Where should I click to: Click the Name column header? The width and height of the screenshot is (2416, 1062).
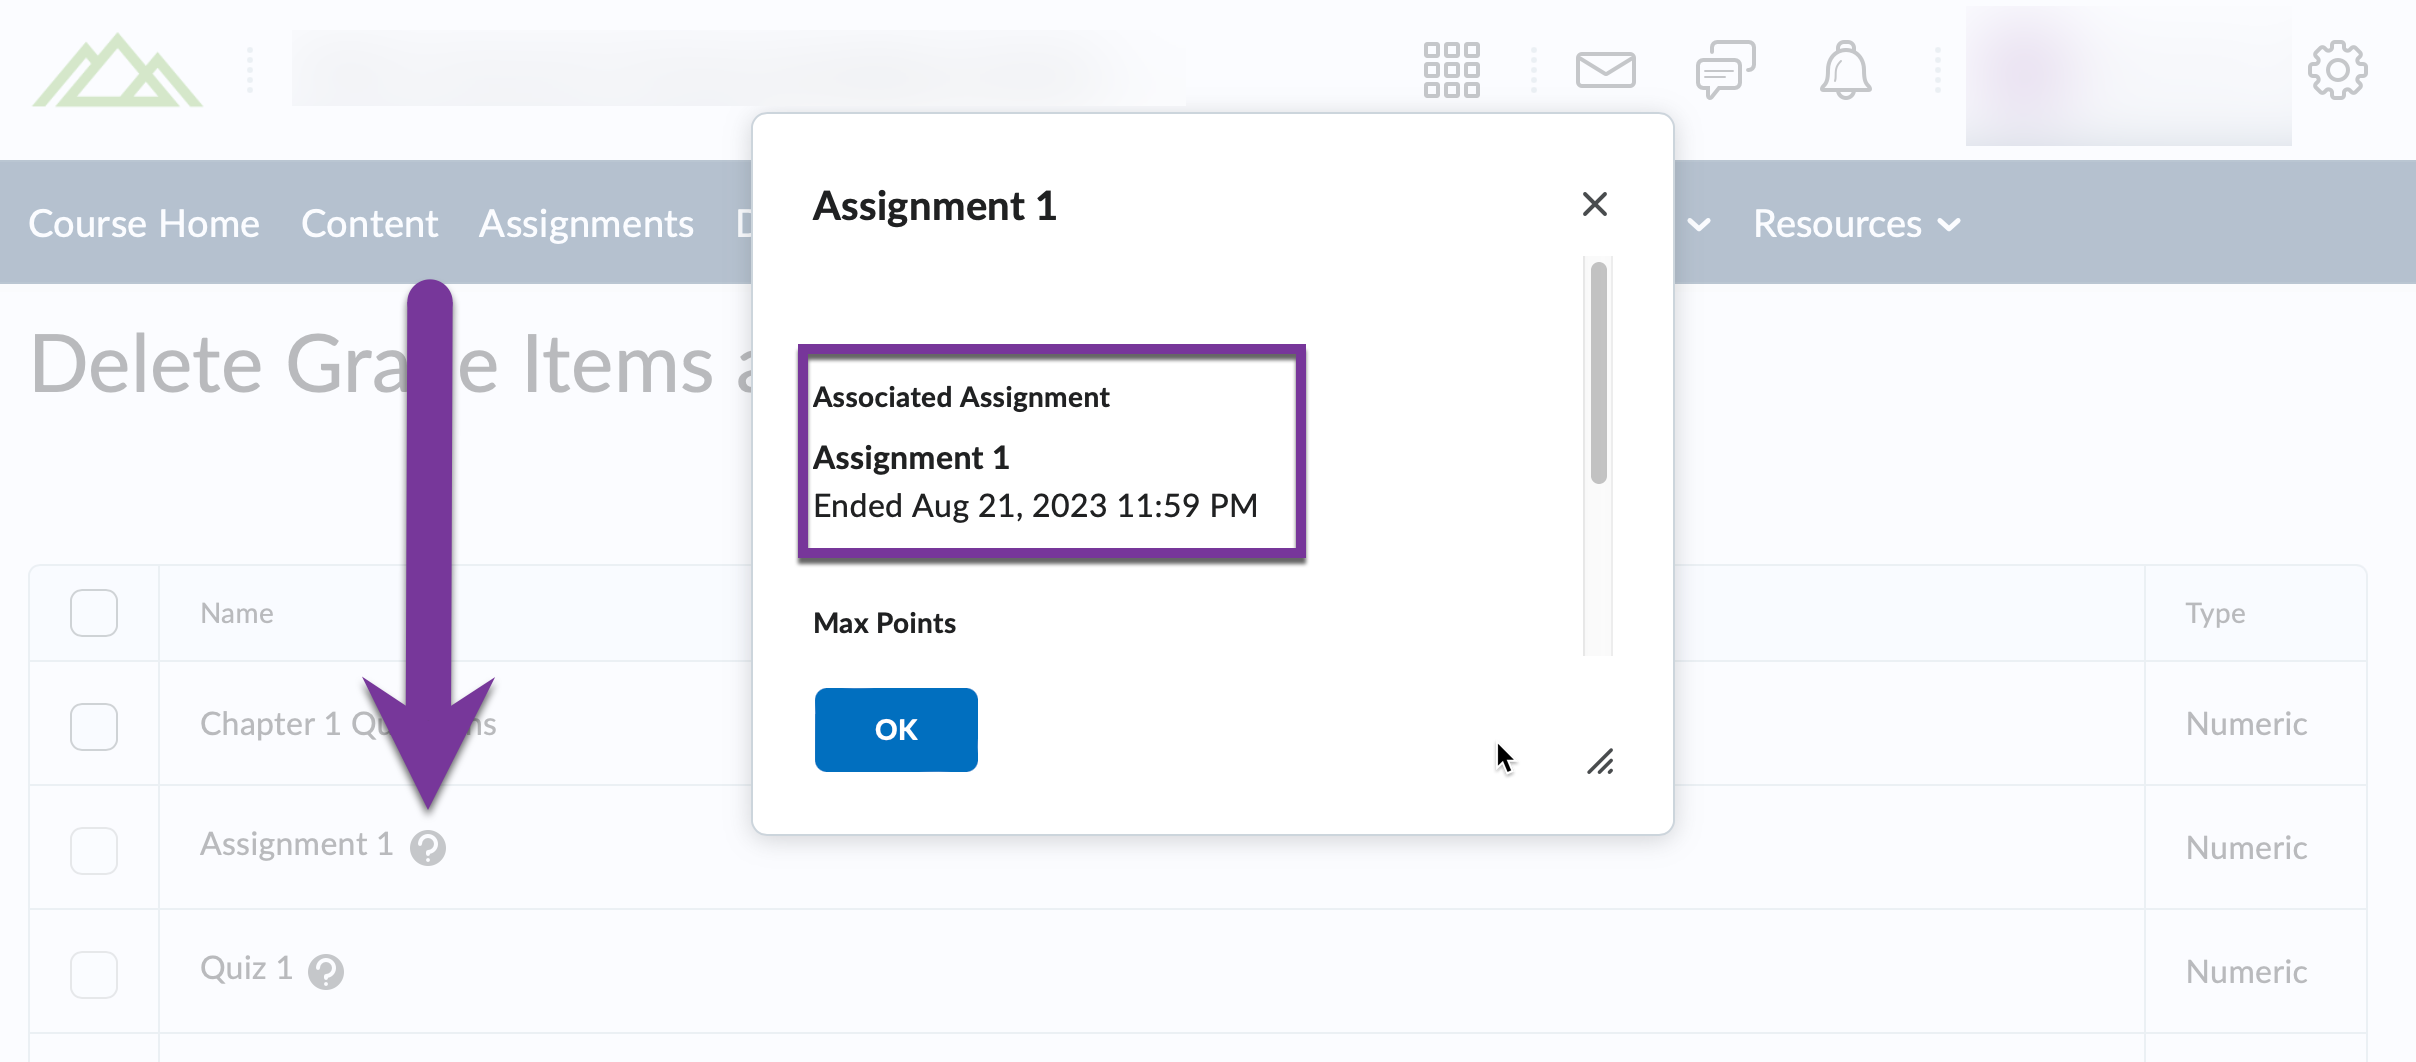click(x=236, y=611)
